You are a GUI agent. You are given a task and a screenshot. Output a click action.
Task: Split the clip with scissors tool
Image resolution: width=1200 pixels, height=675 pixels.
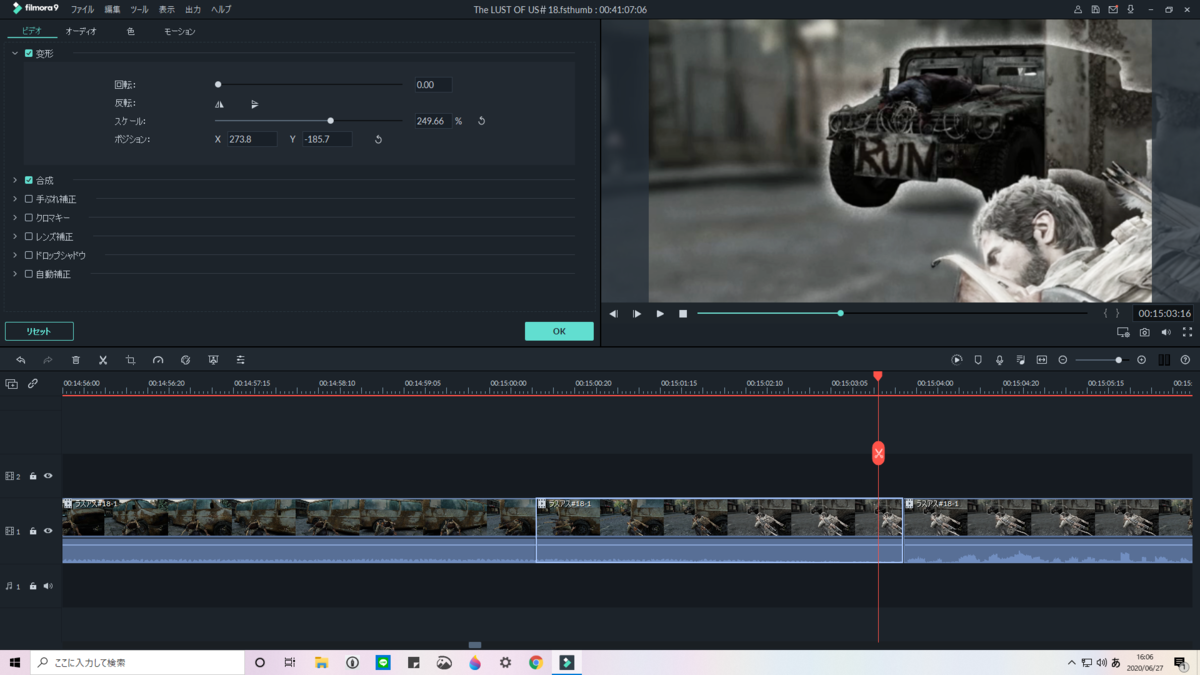103,360
